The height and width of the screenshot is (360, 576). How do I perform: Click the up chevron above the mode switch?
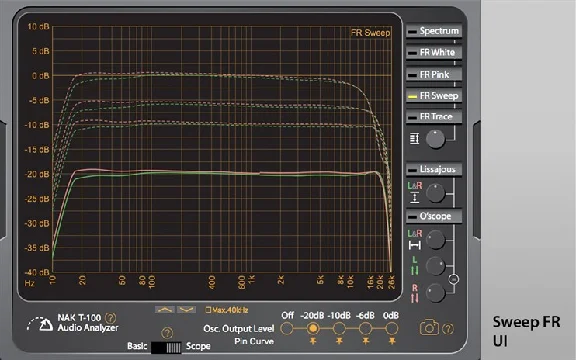coord(165,310)
